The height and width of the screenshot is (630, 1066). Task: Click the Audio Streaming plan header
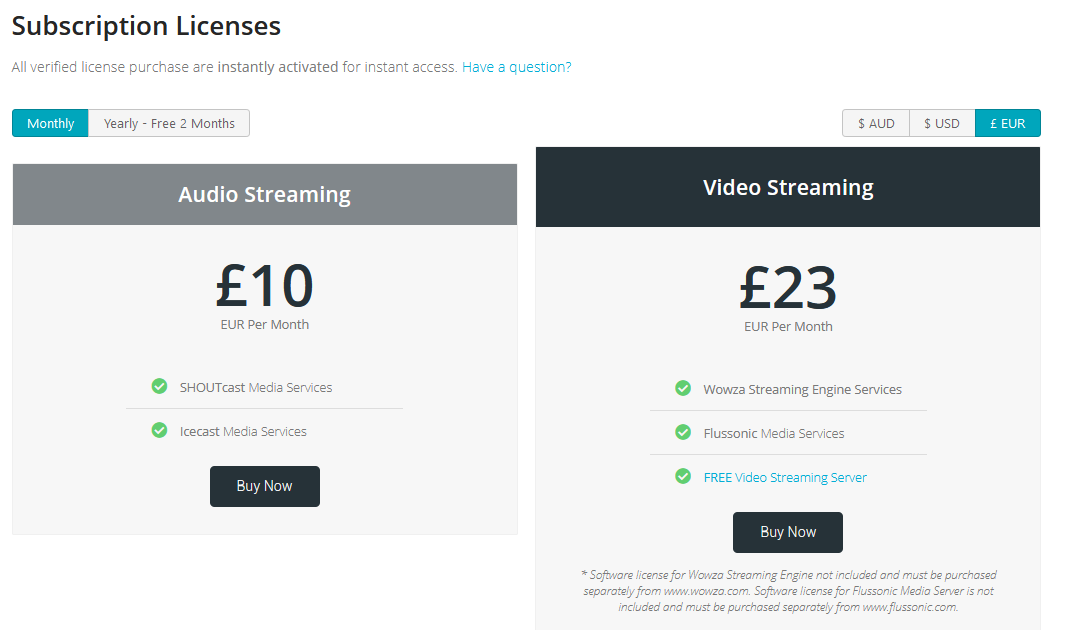264,194
